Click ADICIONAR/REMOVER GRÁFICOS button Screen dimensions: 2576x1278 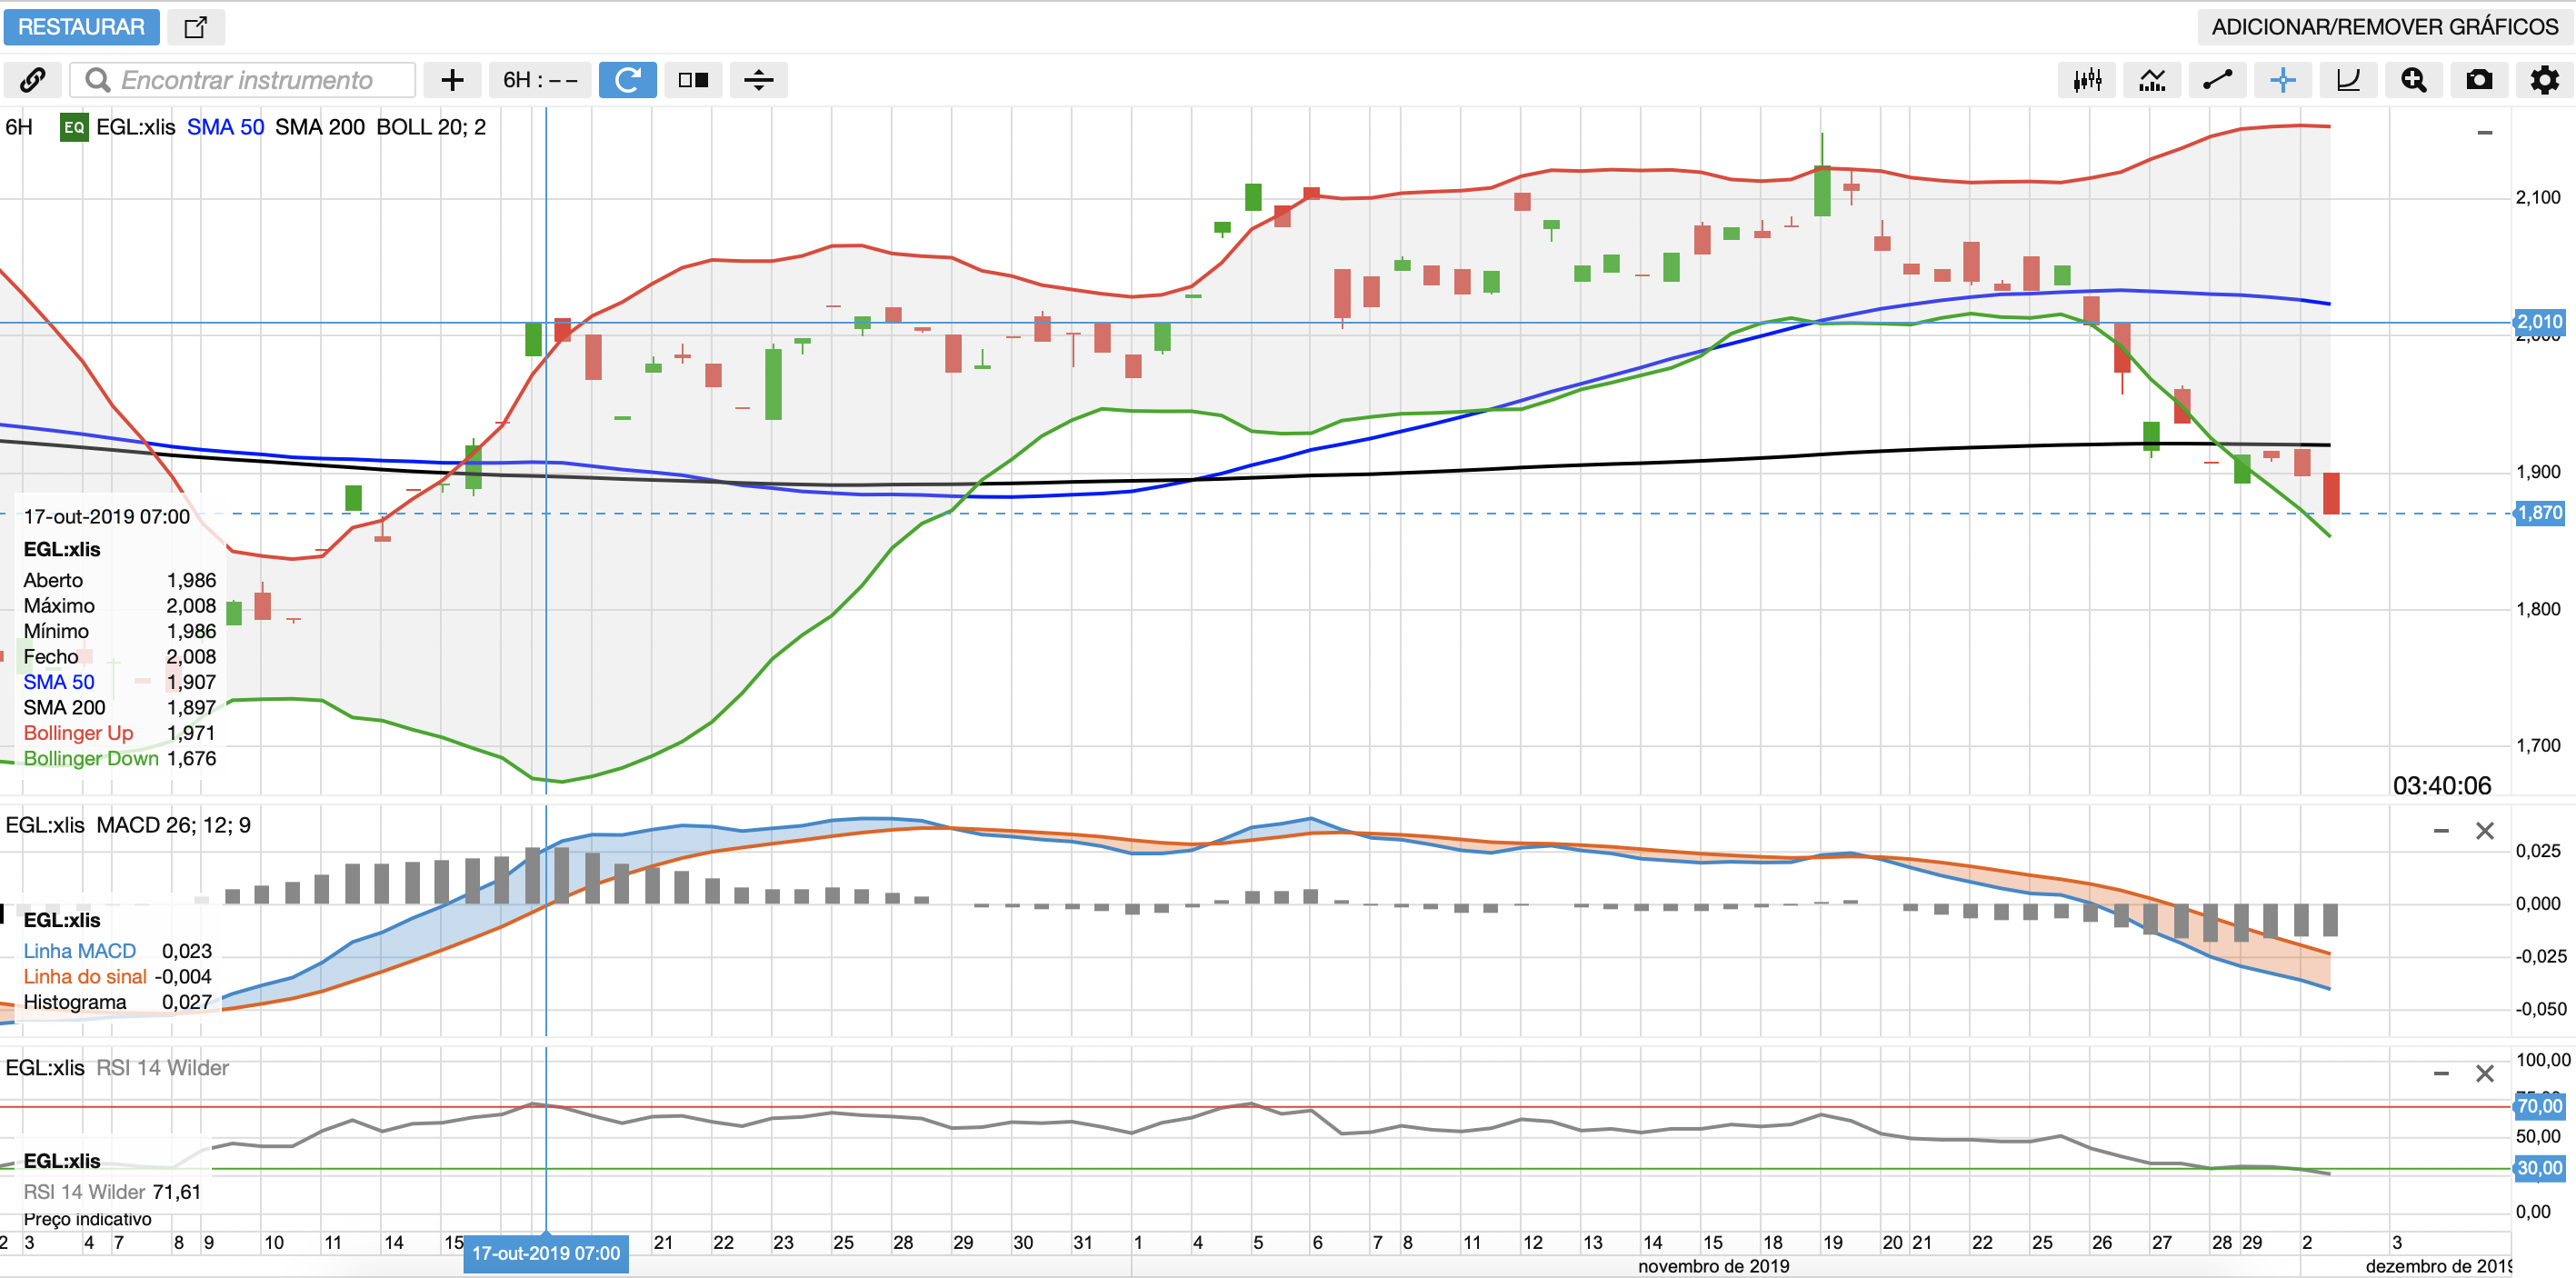click(x=2384, y=27)
